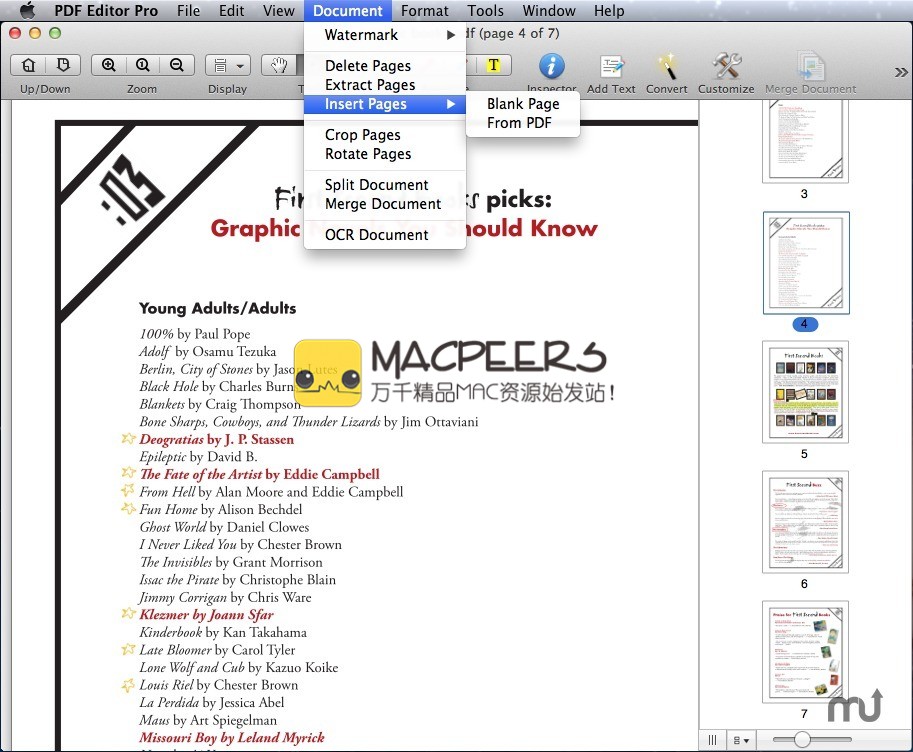
Task: Open the Display mode dropdown
Action: click(x=228, y=65)
